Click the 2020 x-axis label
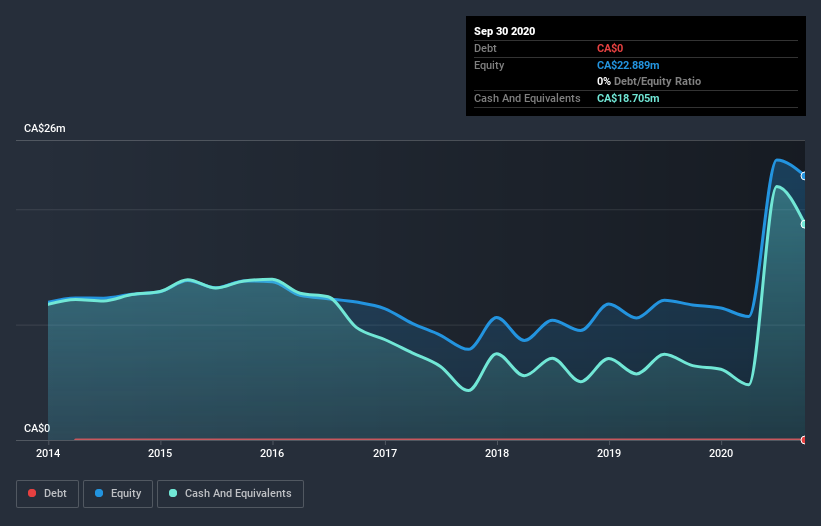Viewport: 821px width, 526px height. 721,453
